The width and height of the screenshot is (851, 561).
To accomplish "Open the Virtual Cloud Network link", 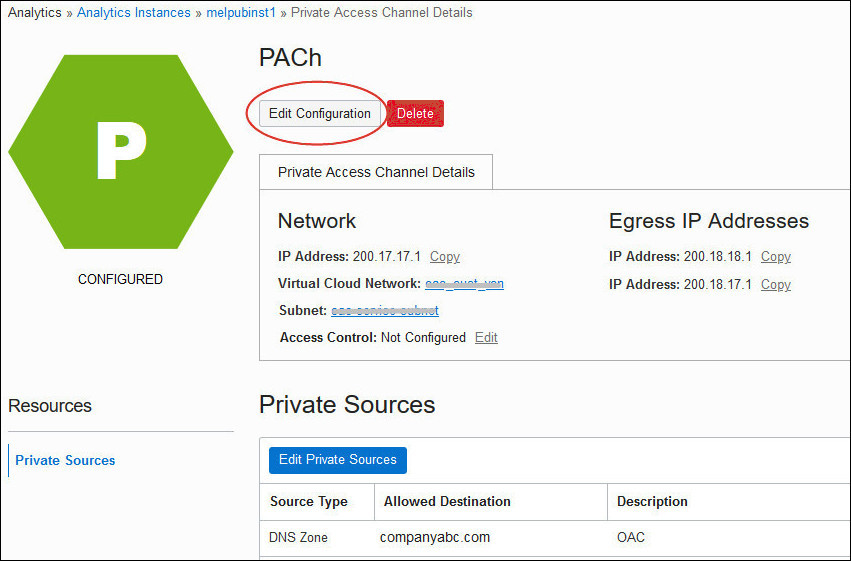I will coord(464,284).
